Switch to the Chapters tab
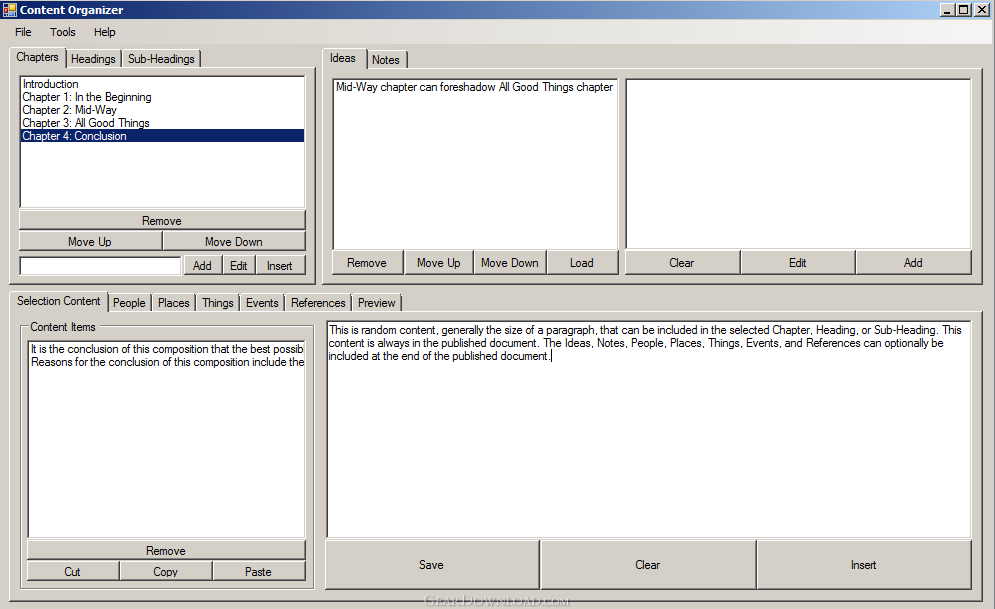995x609 pixels. point(37,57)
